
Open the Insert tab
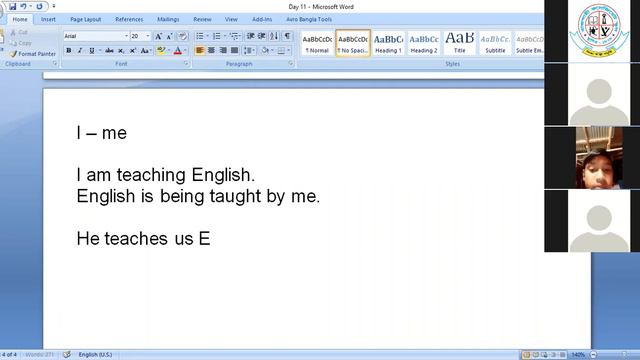click(48, 19)
